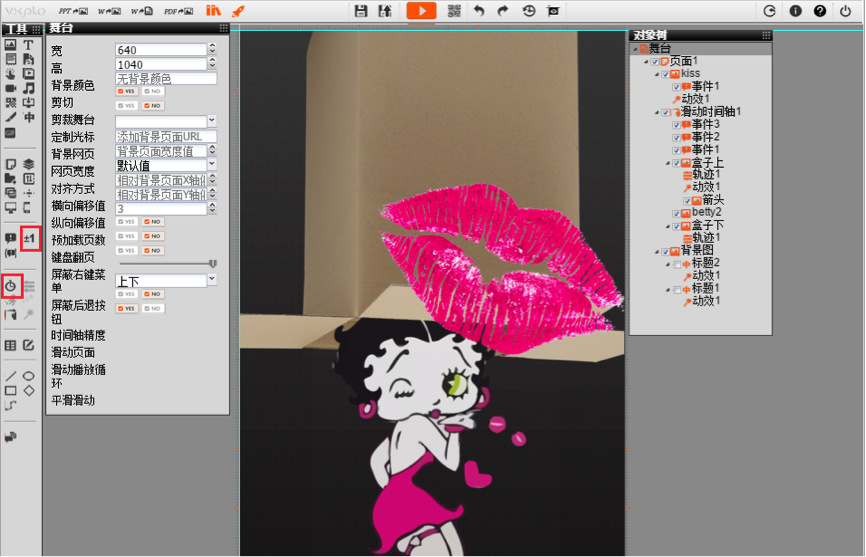The width and height of the screenshot is (866, 557).
Task: Toggle the kiss layer checkbox
Action: point(666,74)
